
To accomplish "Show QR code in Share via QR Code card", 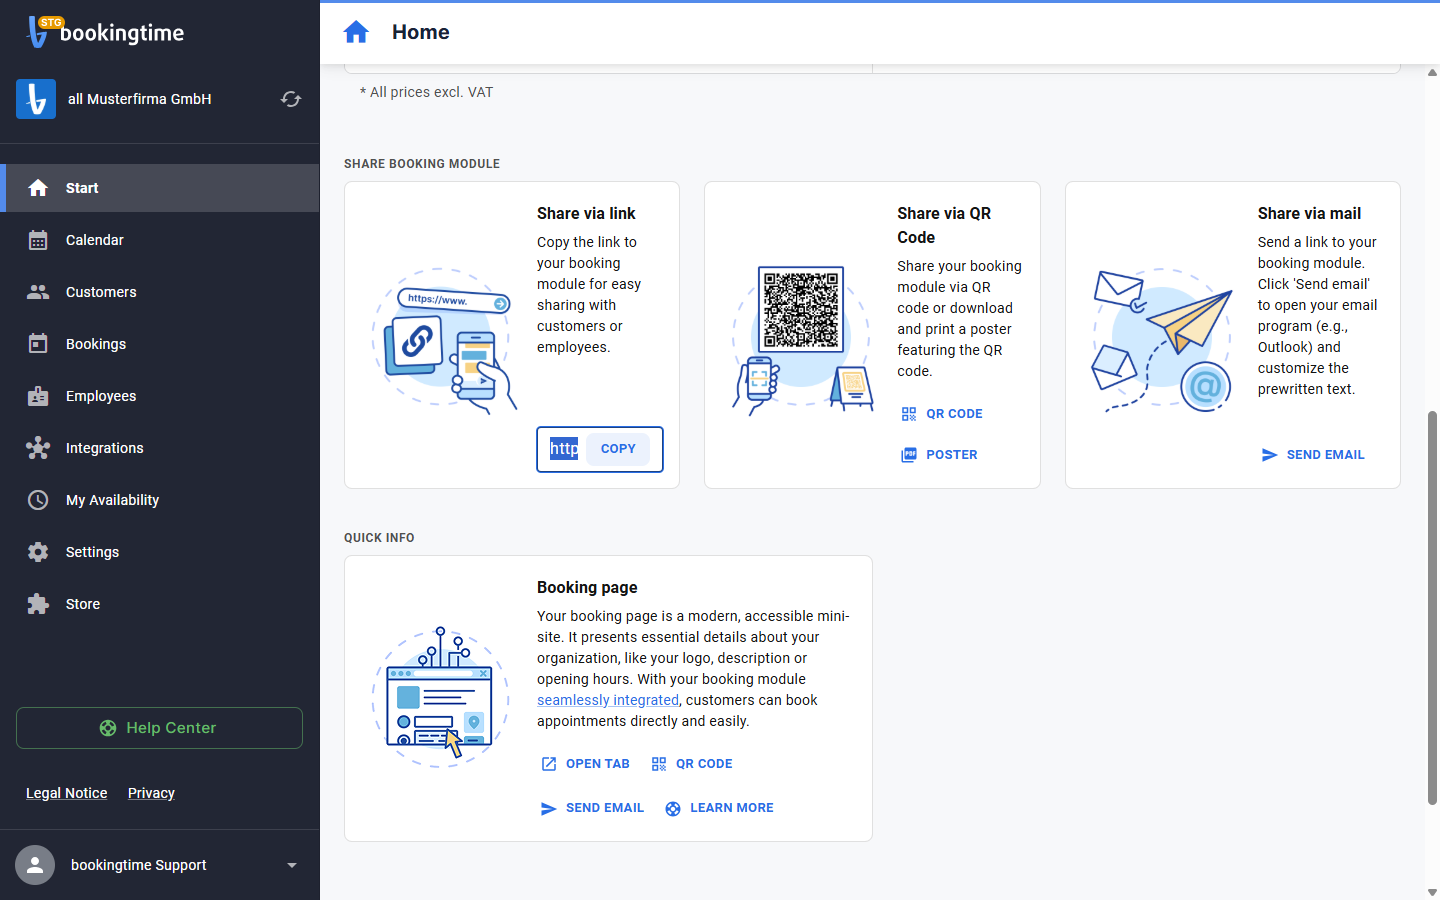I will pyautogui.click(x=942, y=414).
